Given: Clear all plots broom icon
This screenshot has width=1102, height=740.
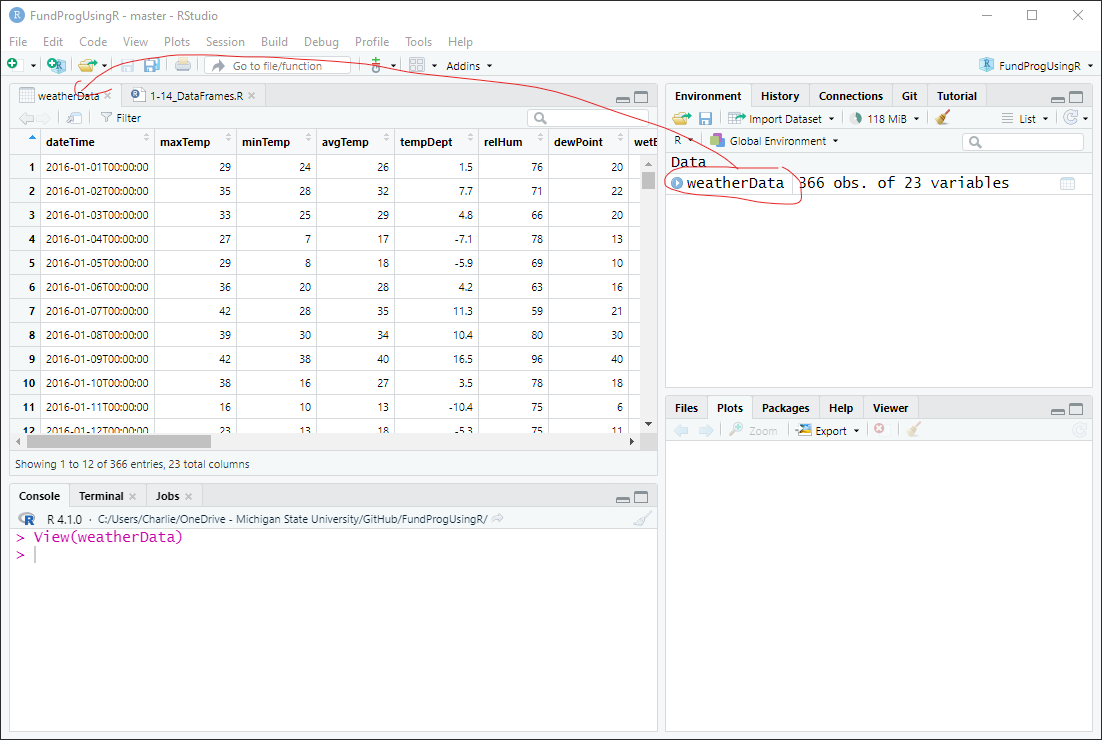Looking at the screenshot, I should click(913, 429).
